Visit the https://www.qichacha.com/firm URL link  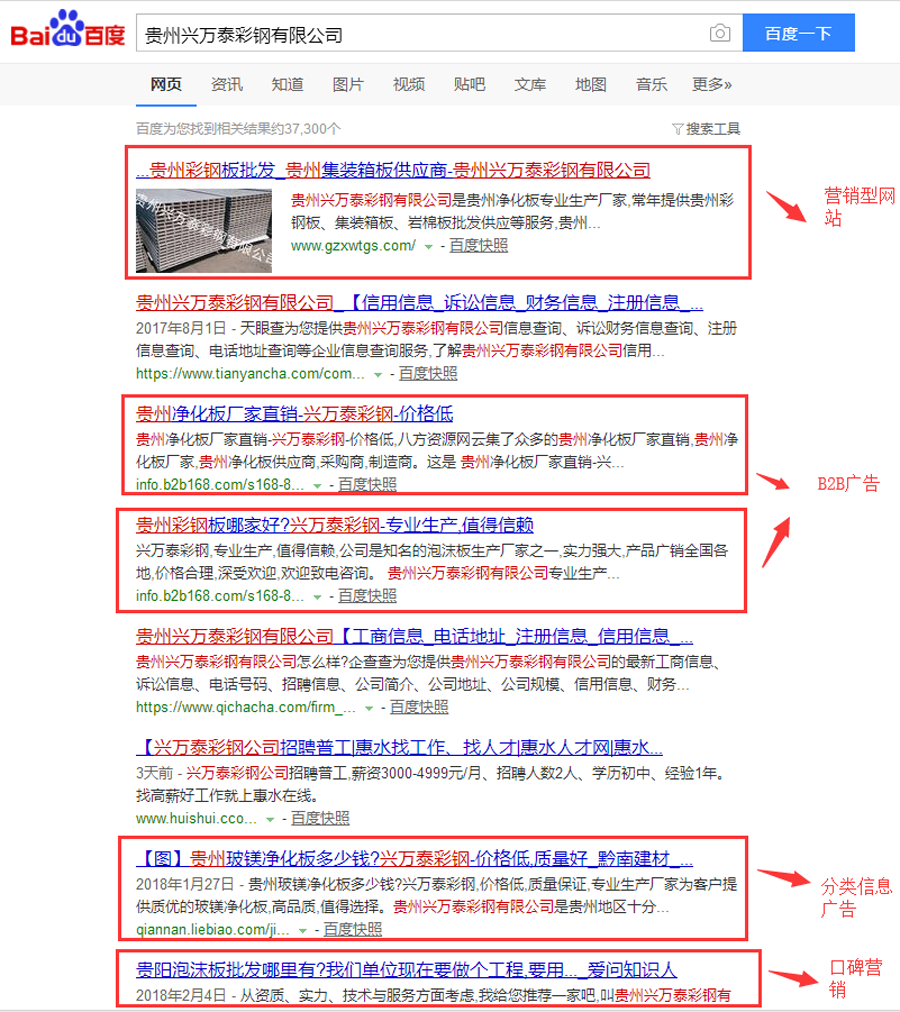click(246, 707)
